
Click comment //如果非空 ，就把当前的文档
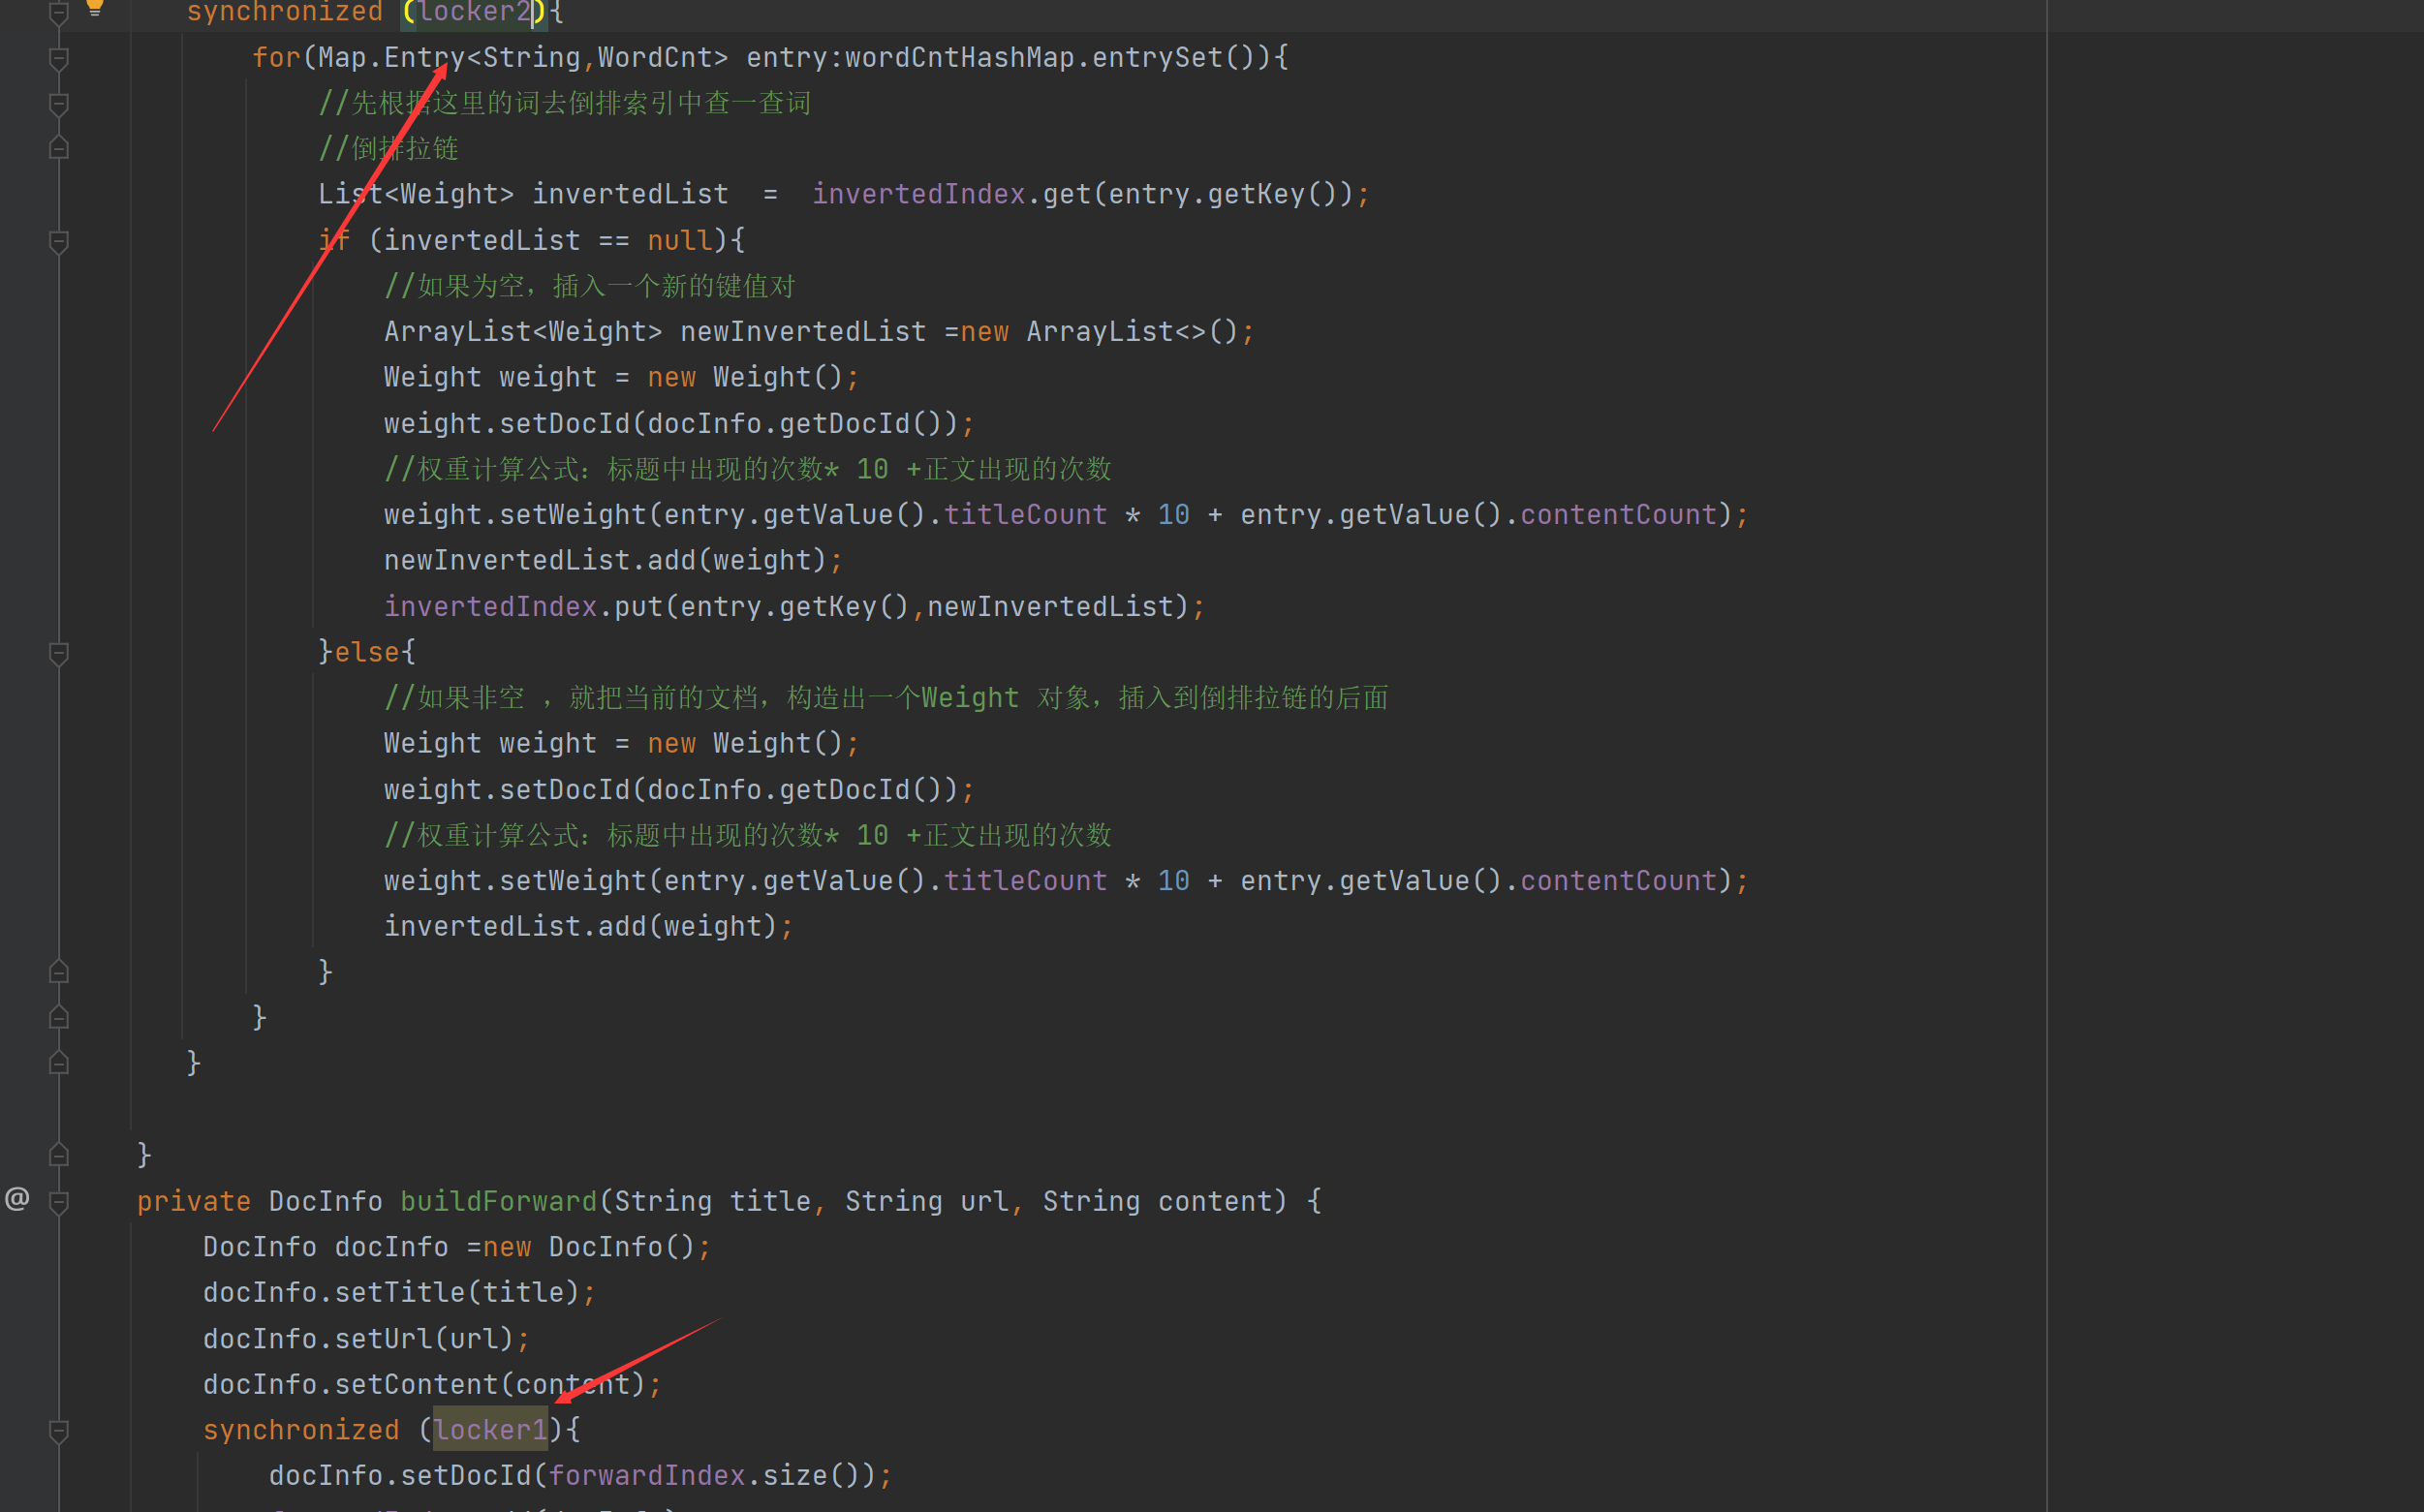click(886, 697)
